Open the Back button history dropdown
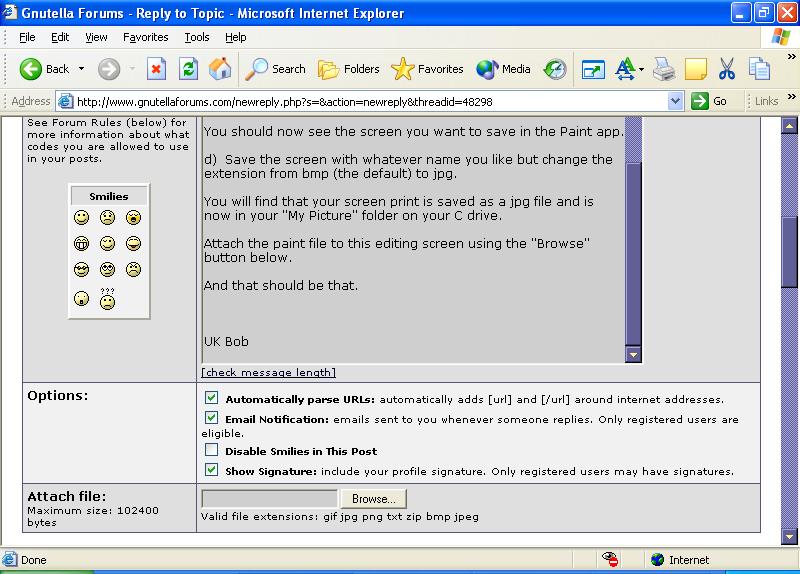The height and width of the screenshot is (574, 800). pos(81,69)
